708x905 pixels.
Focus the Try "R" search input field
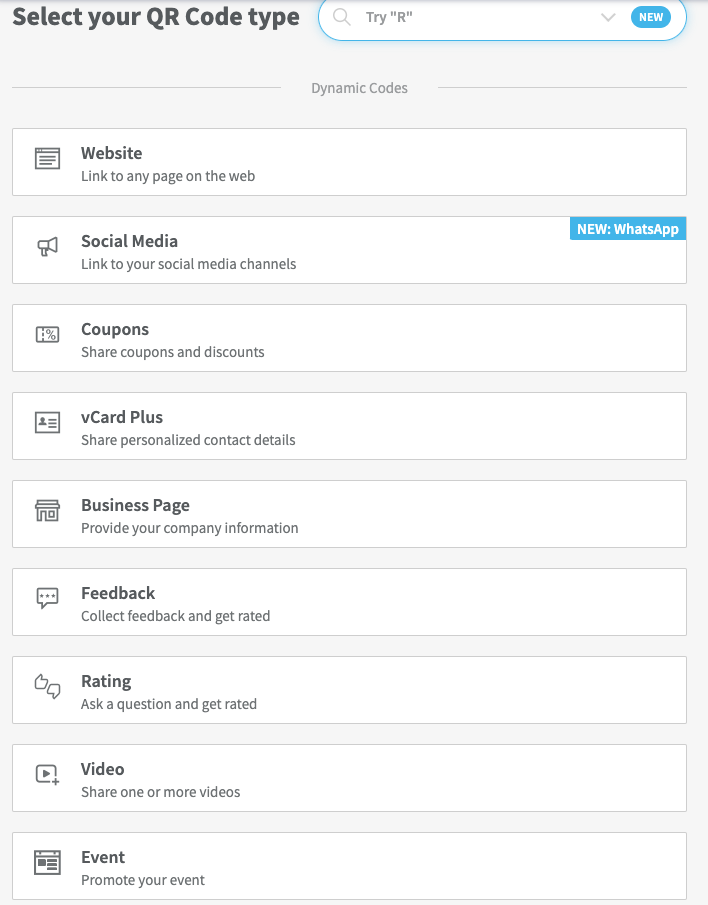(470, 17)
